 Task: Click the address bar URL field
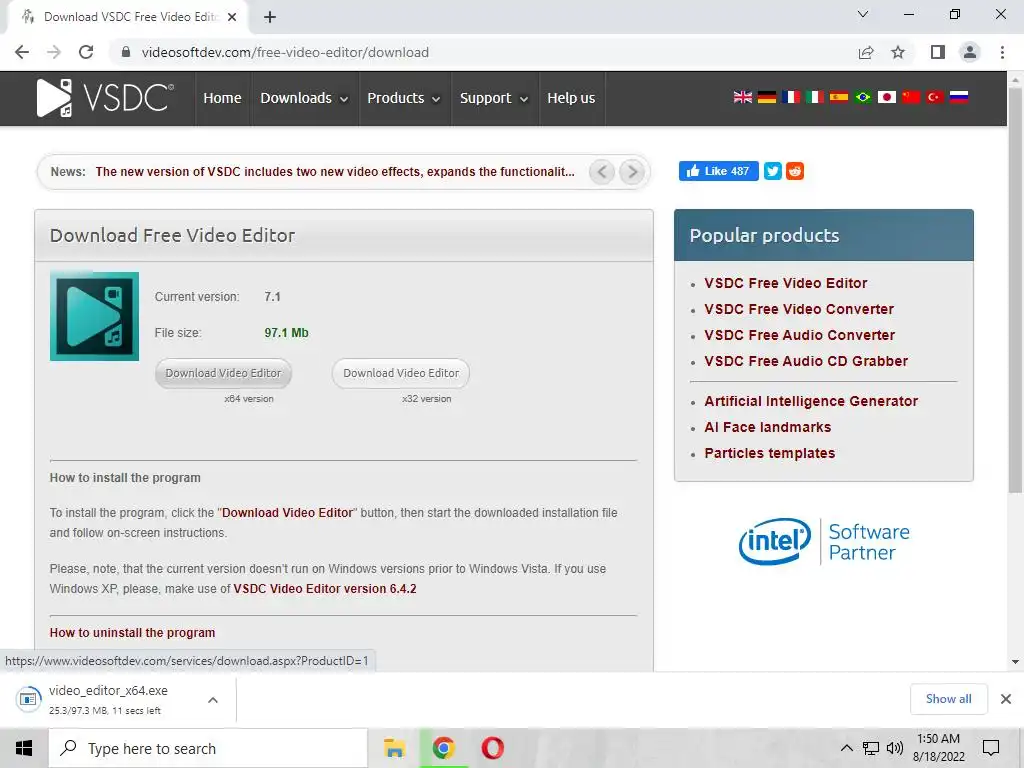pos(483,52)
